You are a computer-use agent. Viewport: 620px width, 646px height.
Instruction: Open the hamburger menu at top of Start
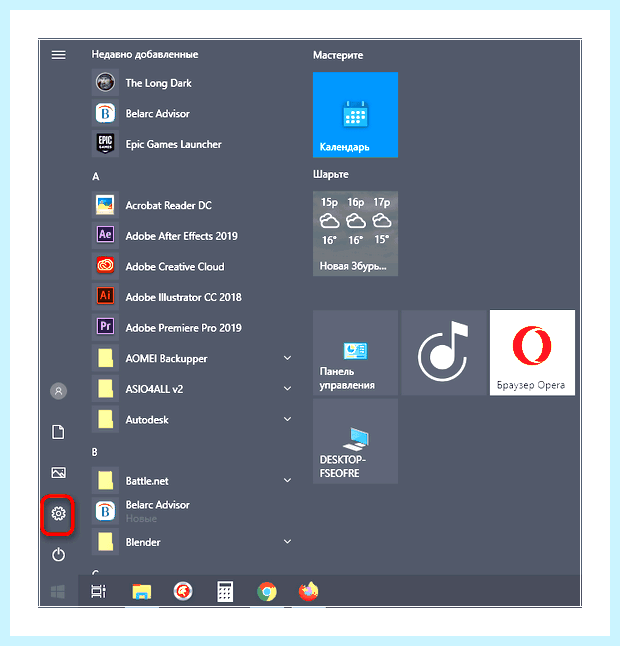click(58, 55)
